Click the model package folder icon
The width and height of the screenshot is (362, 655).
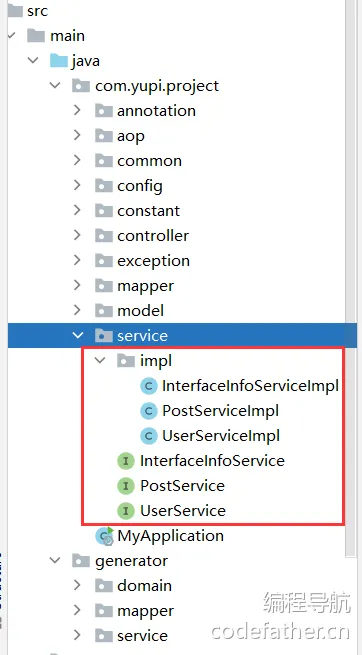tap(104, 310)
